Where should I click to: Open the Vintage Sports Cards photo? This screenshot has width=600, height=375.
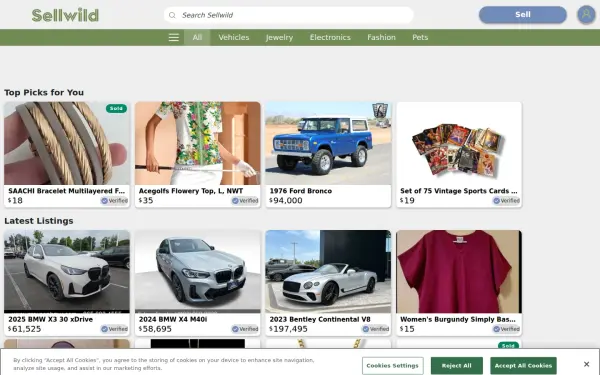coord(459,143)
